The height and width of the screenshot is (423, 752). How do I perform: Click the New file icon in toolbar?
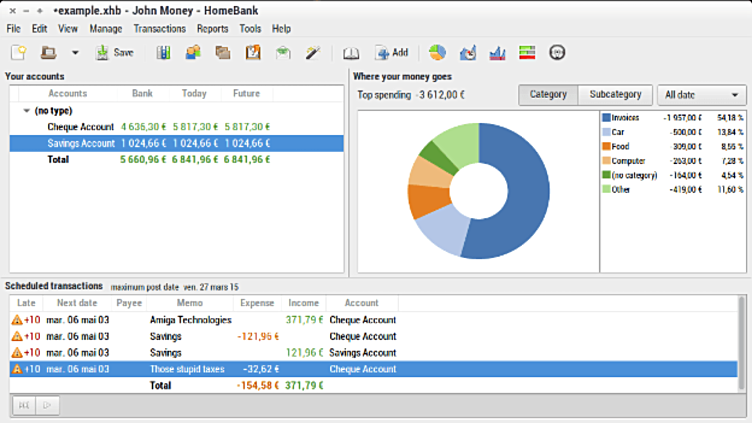[18, 52]
